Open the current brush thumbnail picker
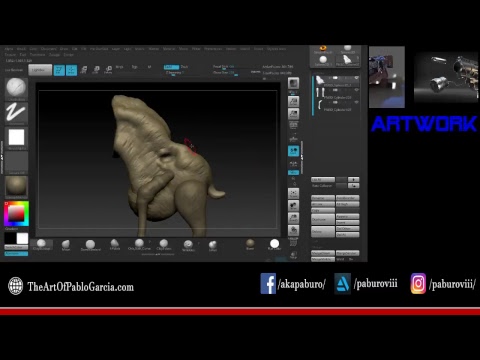Image resolution: width=480 pixels, height=360 pixels. click(x=16, y=88)
